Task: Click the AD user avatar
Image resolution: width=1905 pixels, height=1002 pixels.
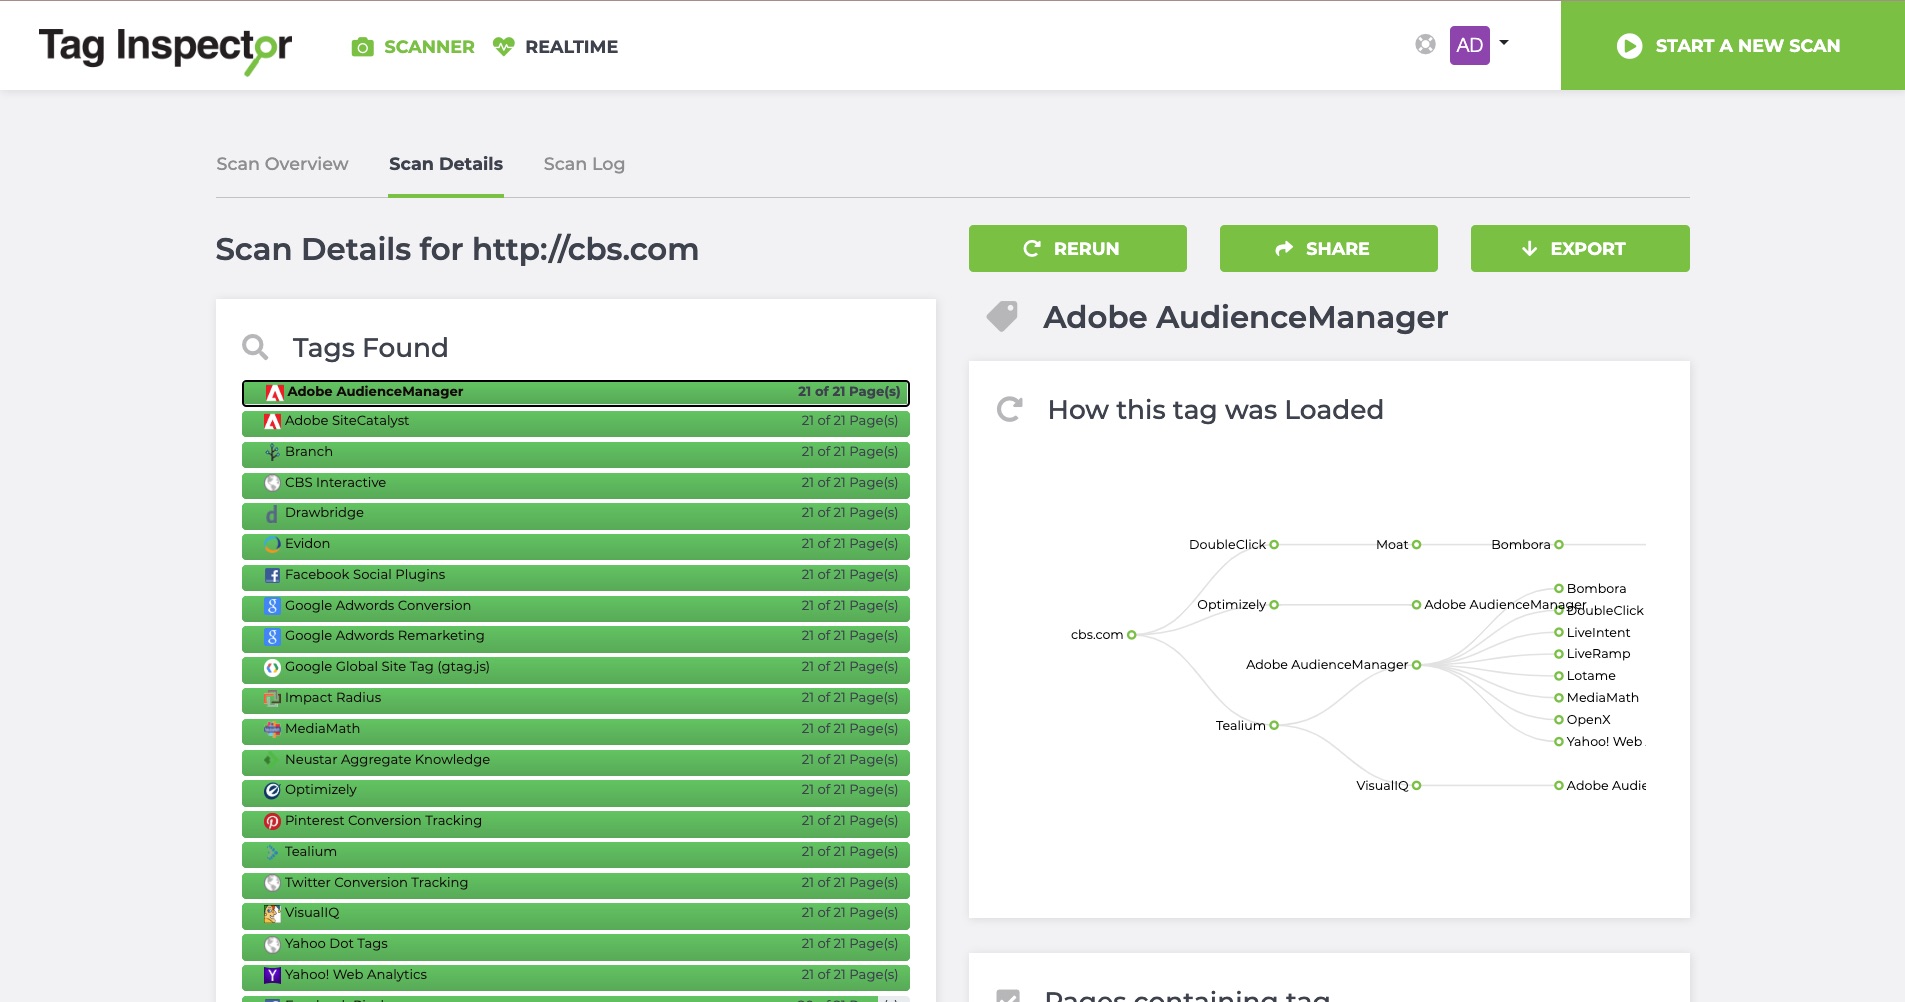Action: click(1470, 45)
